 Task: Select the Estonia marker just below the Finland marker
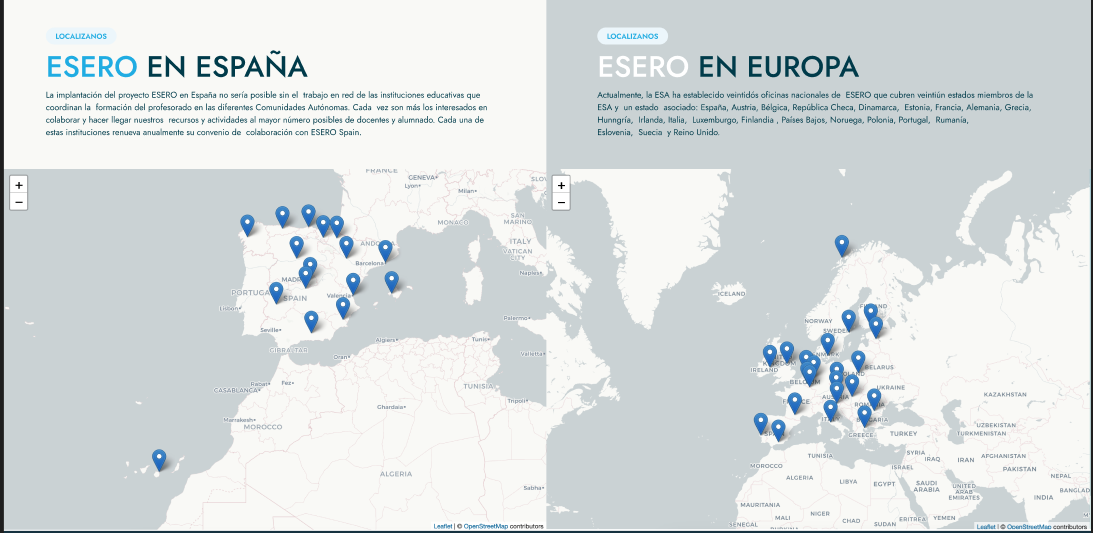(x=876, y=327)
